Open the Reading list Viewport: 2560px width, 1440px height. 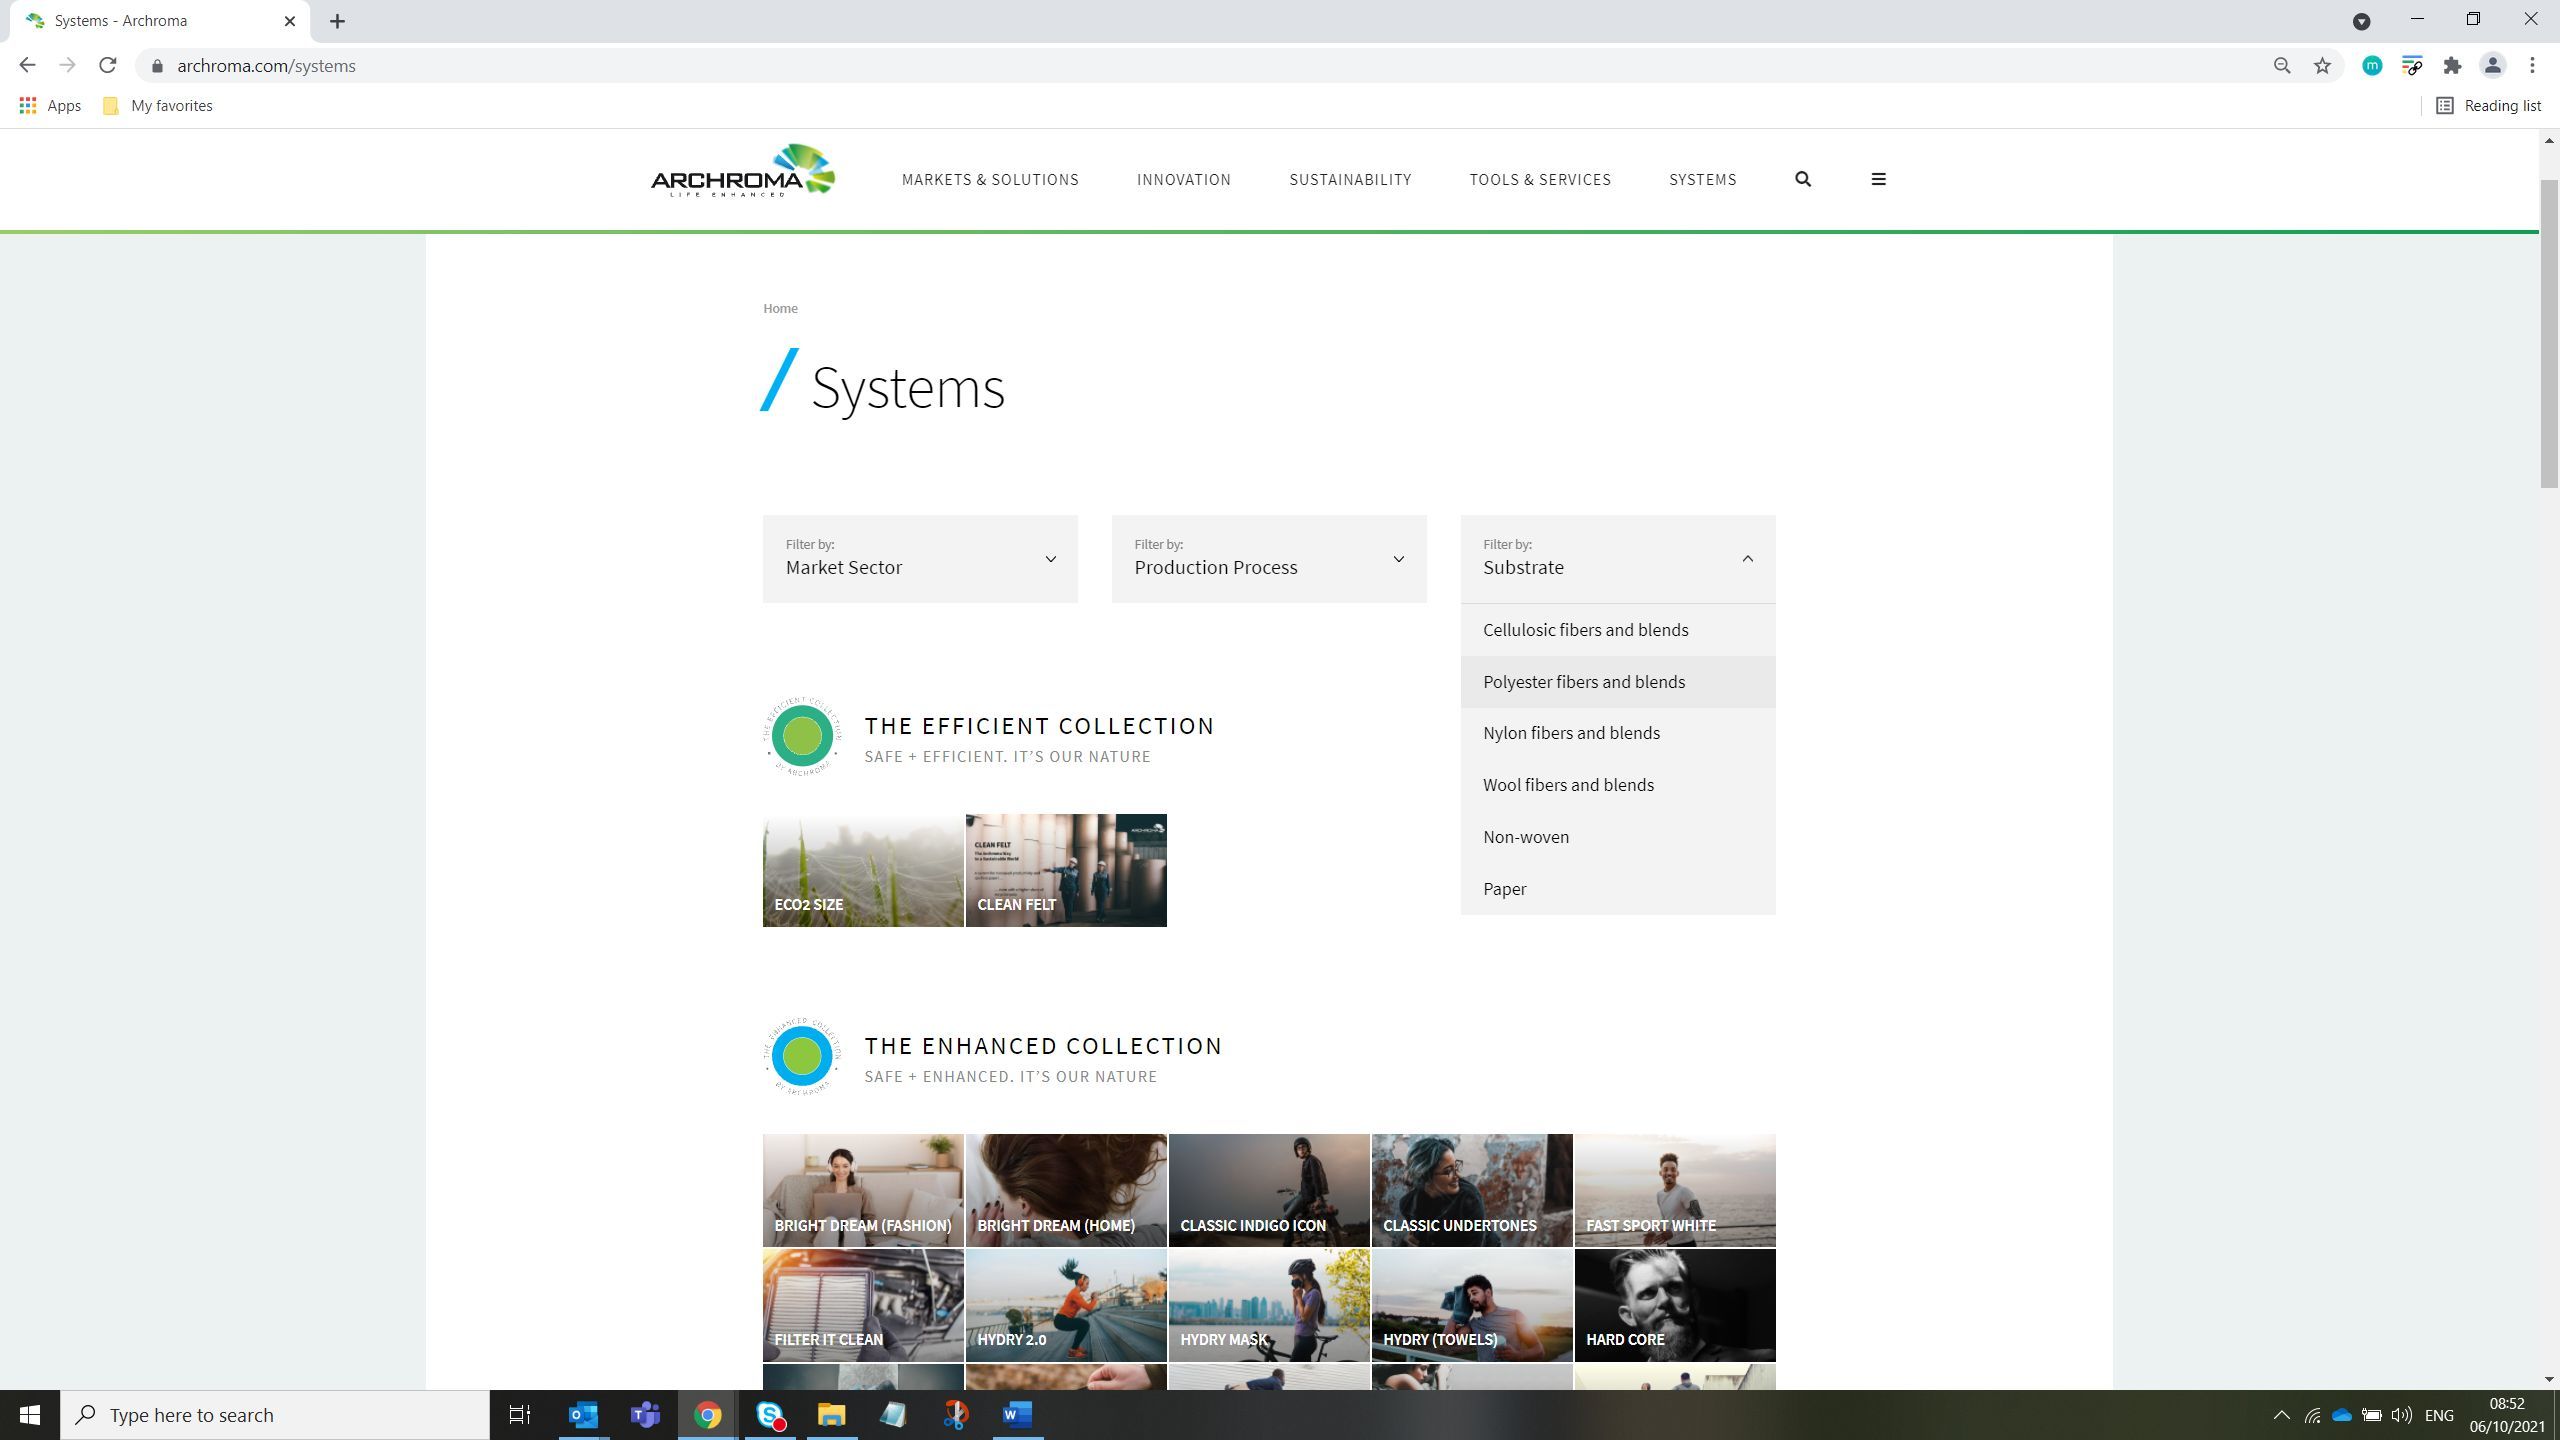click(2488, 105)
